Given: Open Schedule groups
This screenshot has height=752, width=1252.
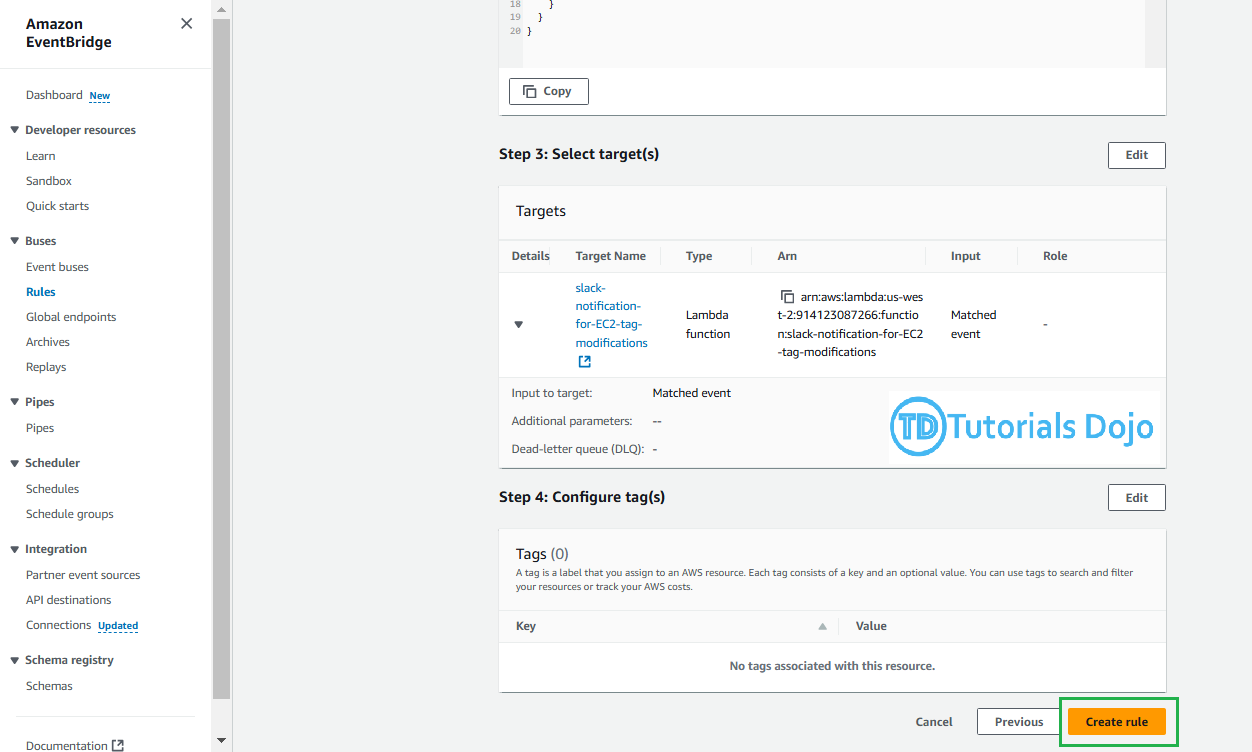Looking at the screenshot, I should 70,514.
